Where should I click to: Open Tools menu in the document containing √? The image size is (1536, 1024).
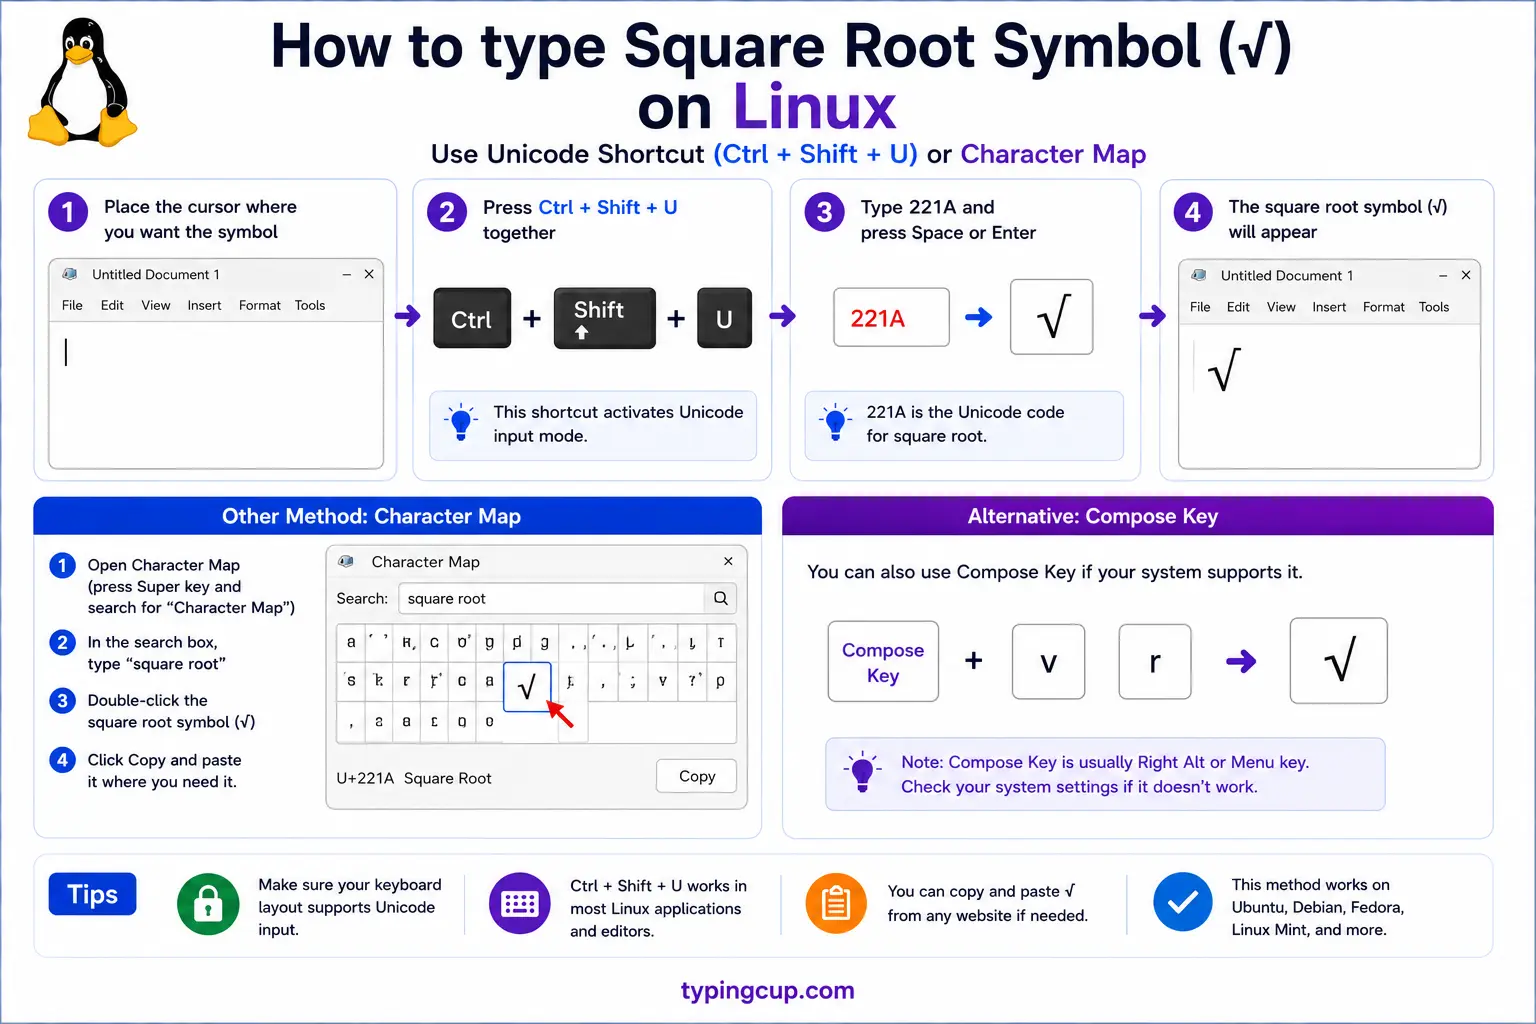click(x=1434, y=307)
